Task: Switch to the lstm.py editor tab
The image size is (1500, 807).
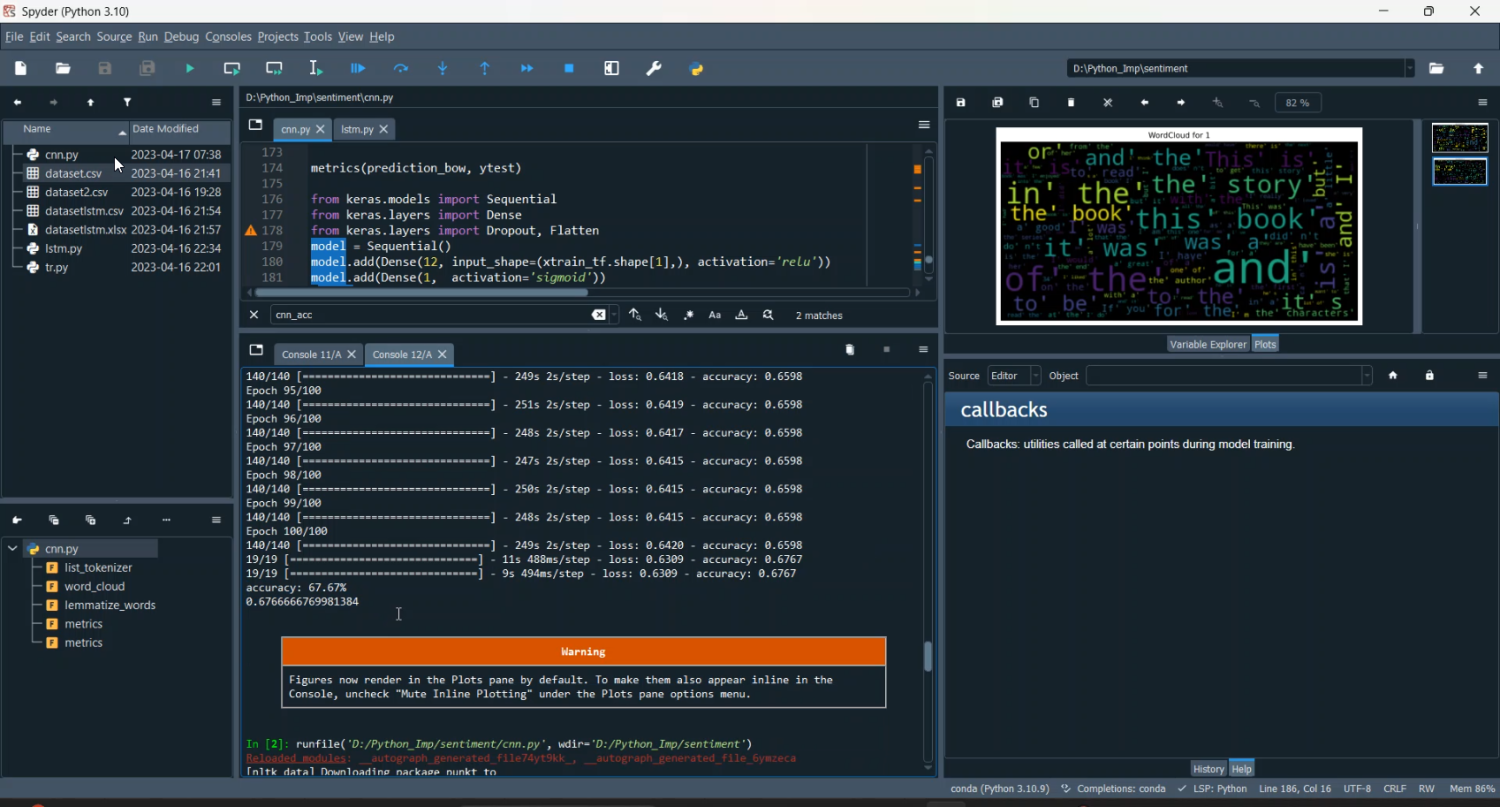Action: pos(358,129)
